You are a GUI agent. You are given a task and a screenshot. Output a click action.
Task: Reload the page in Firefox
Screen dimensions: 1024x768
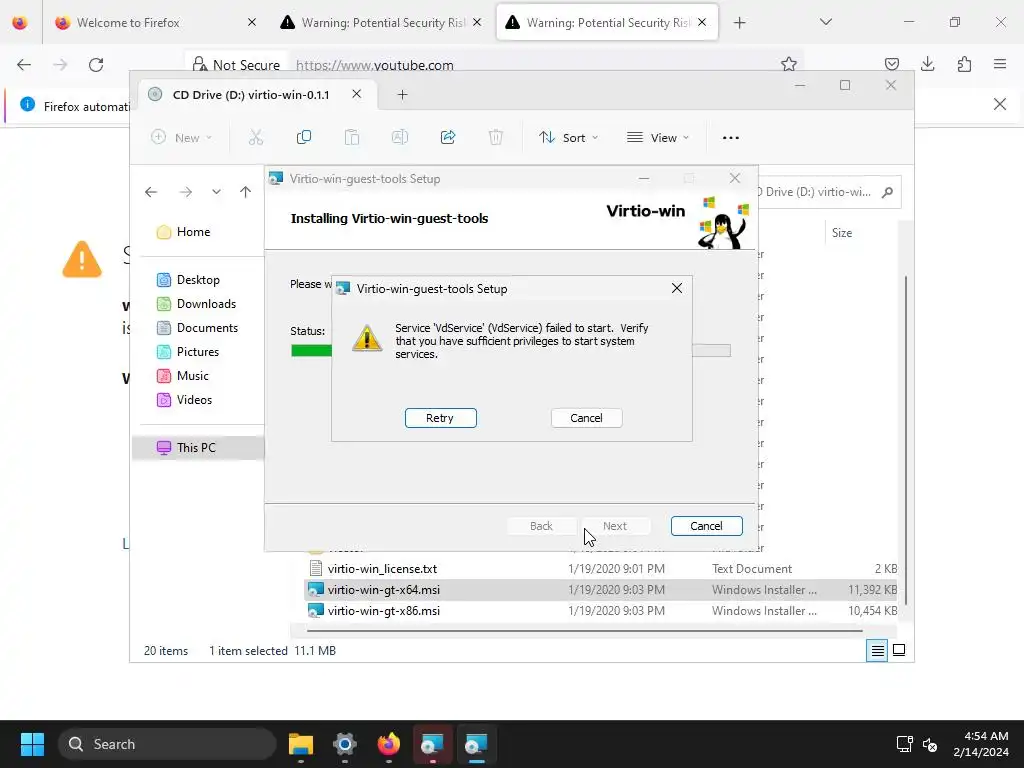click(x=96, y=65)
